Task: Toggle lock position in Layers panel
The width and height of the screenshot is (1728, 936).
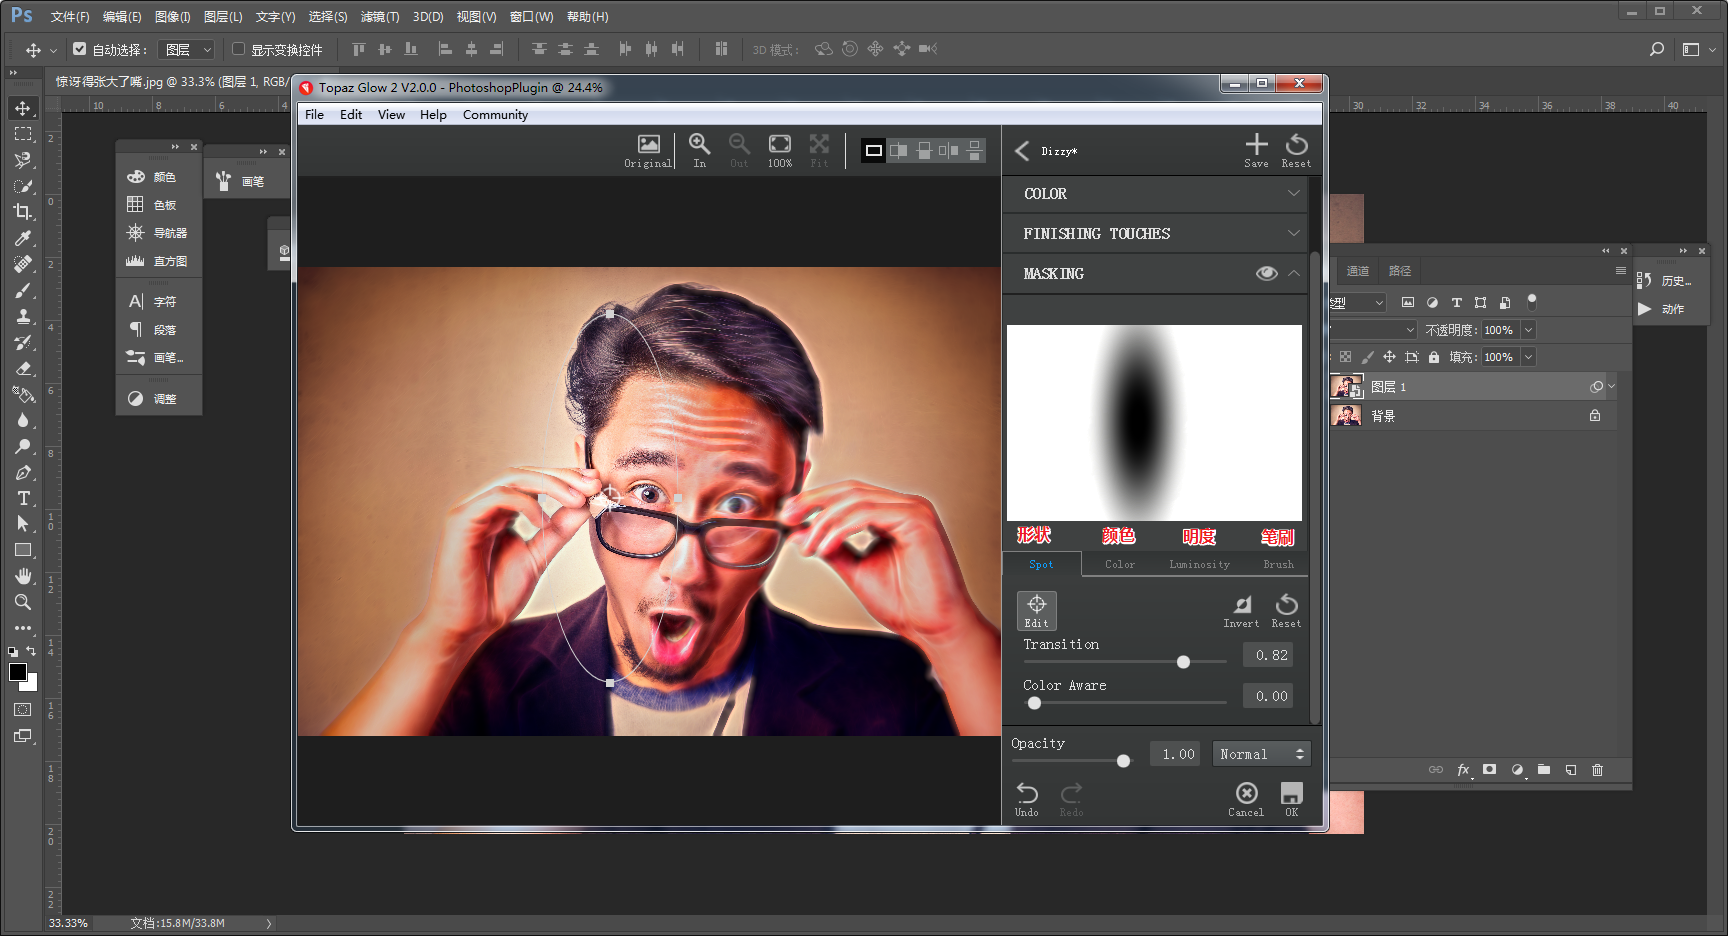Action: 1389,357
